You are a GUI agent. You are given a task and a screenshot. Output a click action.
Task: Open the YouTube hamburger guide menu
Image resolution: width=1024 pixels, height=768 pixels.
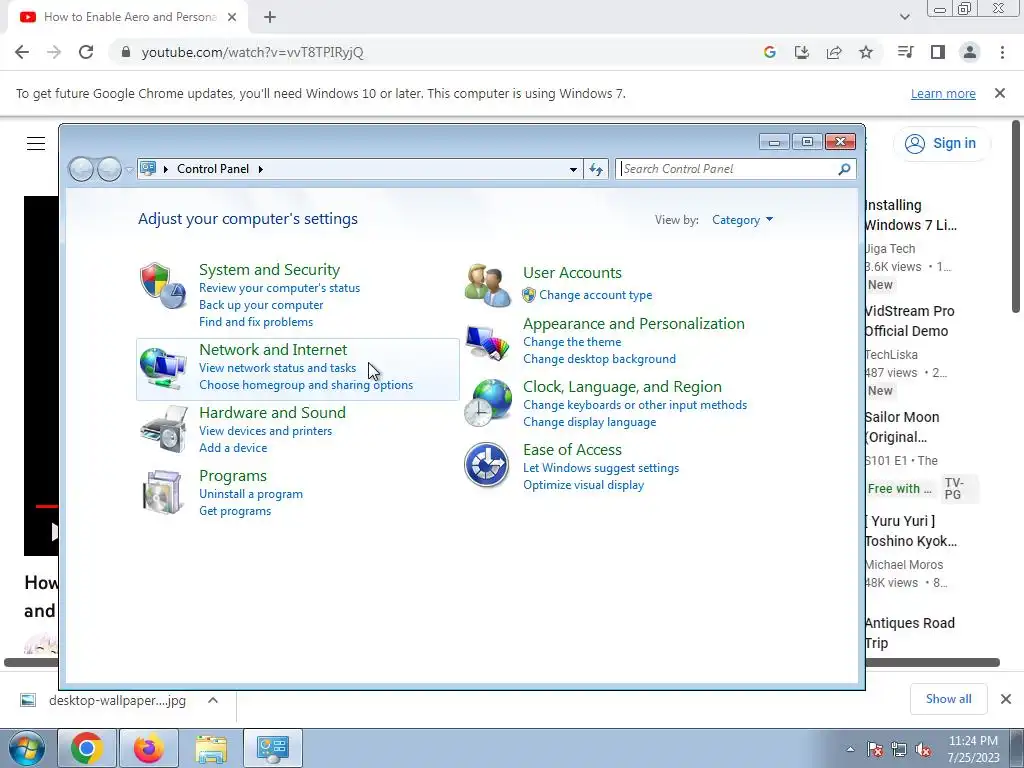pyautogui.click(x=36, y=144)
